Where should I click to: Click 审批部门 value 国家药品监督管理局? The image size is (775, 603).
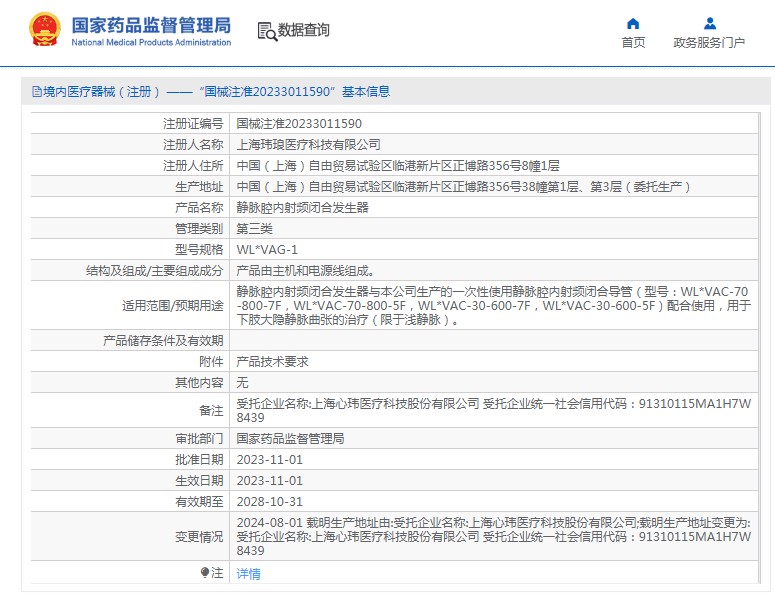[x=290, y=438]
